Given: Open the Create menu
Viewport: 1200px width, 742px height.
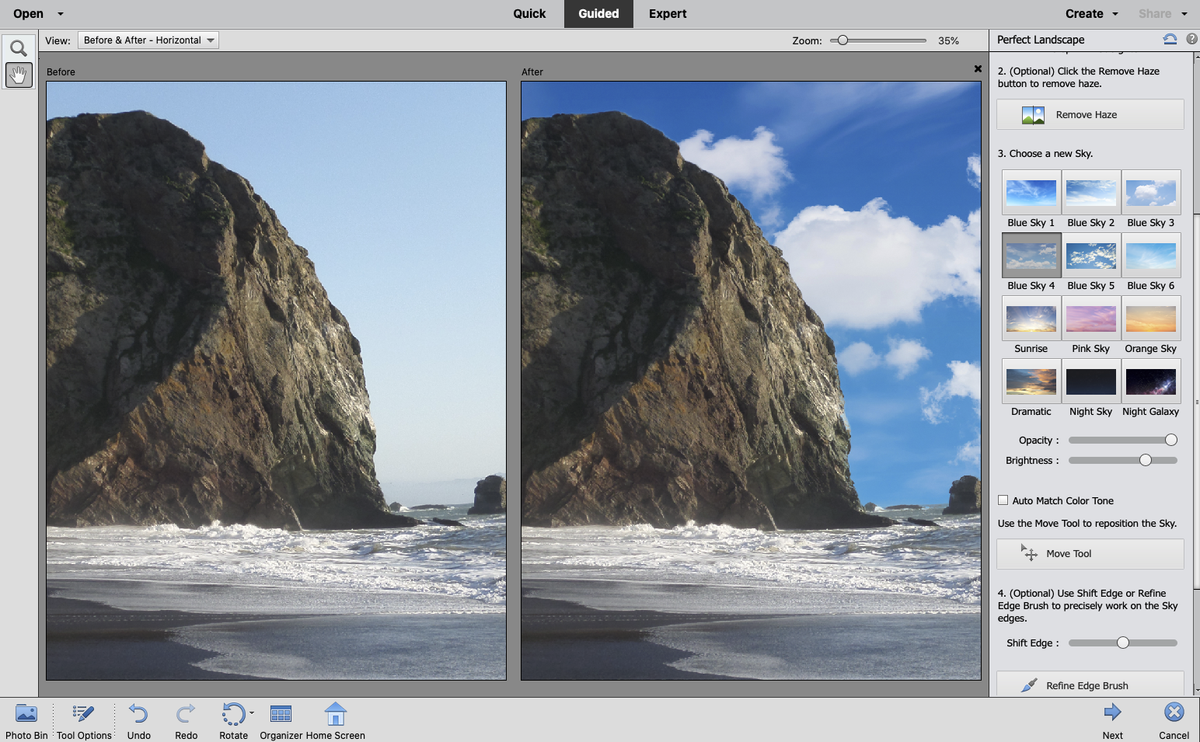Looking at the screenshot, I should (x=1083, y=13).
